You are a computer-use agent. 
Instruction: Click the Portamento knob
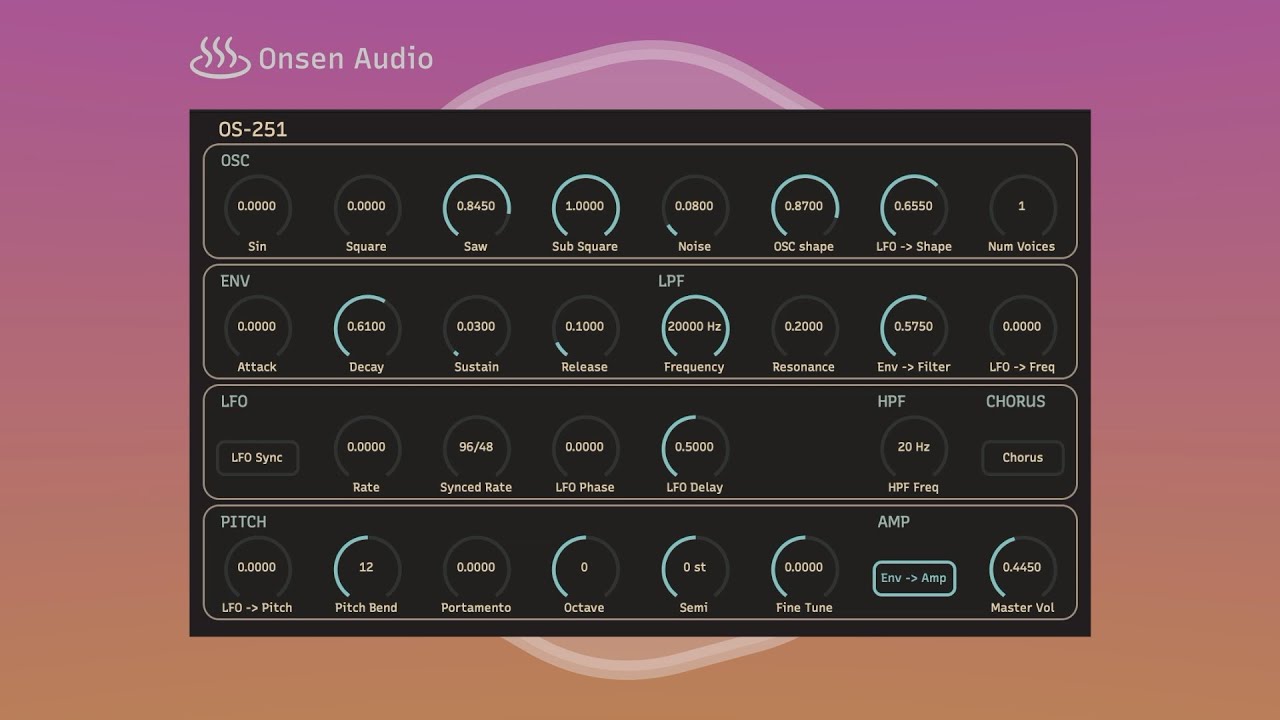tap(476, 567)
